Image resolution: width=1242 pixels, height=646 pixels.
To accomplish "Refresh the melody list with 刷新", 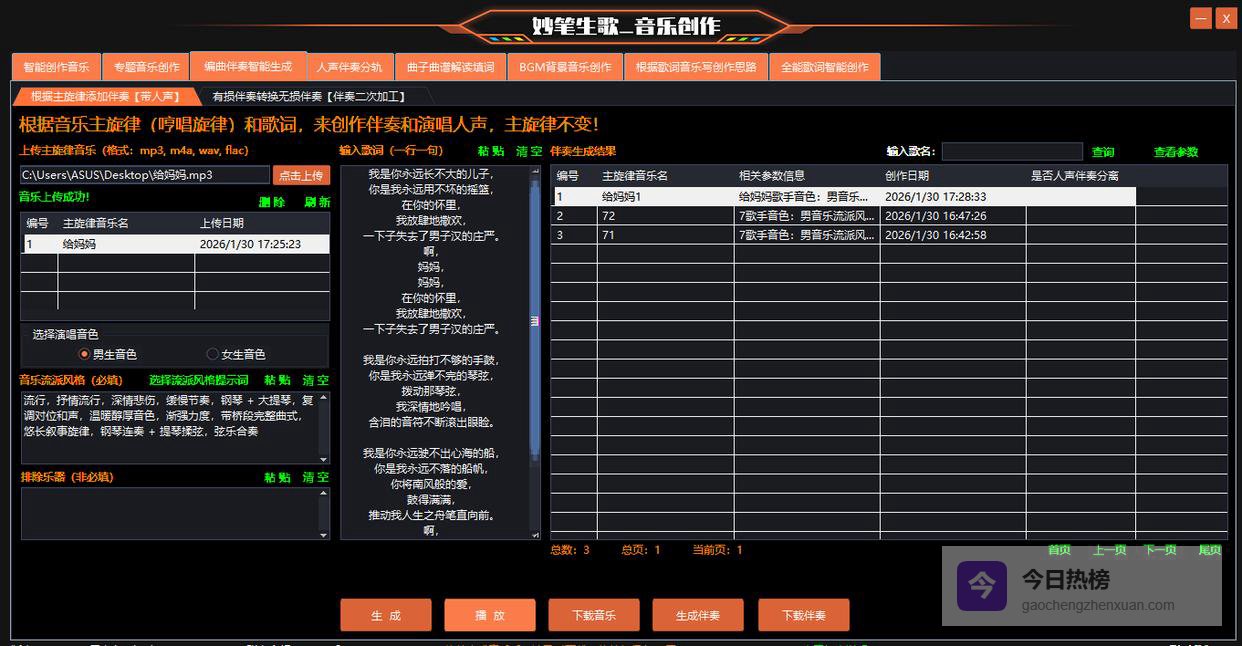I will click(316, 202).
